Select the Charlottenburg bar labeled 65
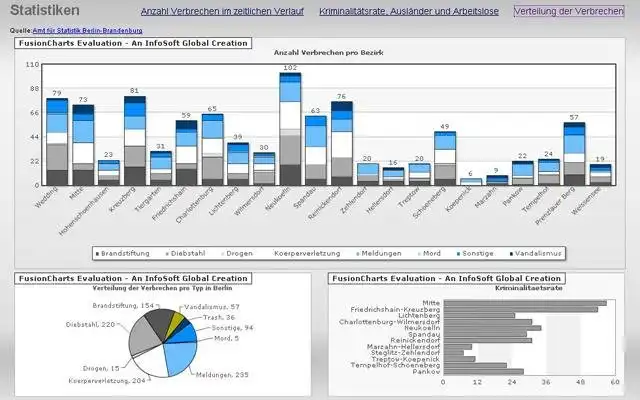This screenshot has height=400, width=640. click(x=213, y=150)
